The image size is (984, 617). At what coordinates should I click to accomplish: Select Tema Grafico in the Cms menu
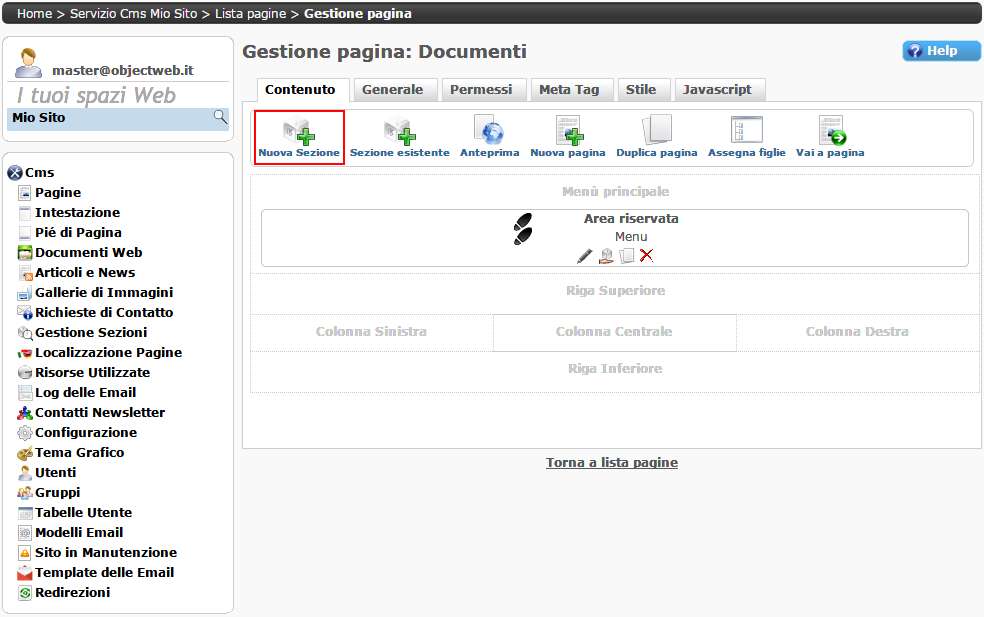(79, 453)
